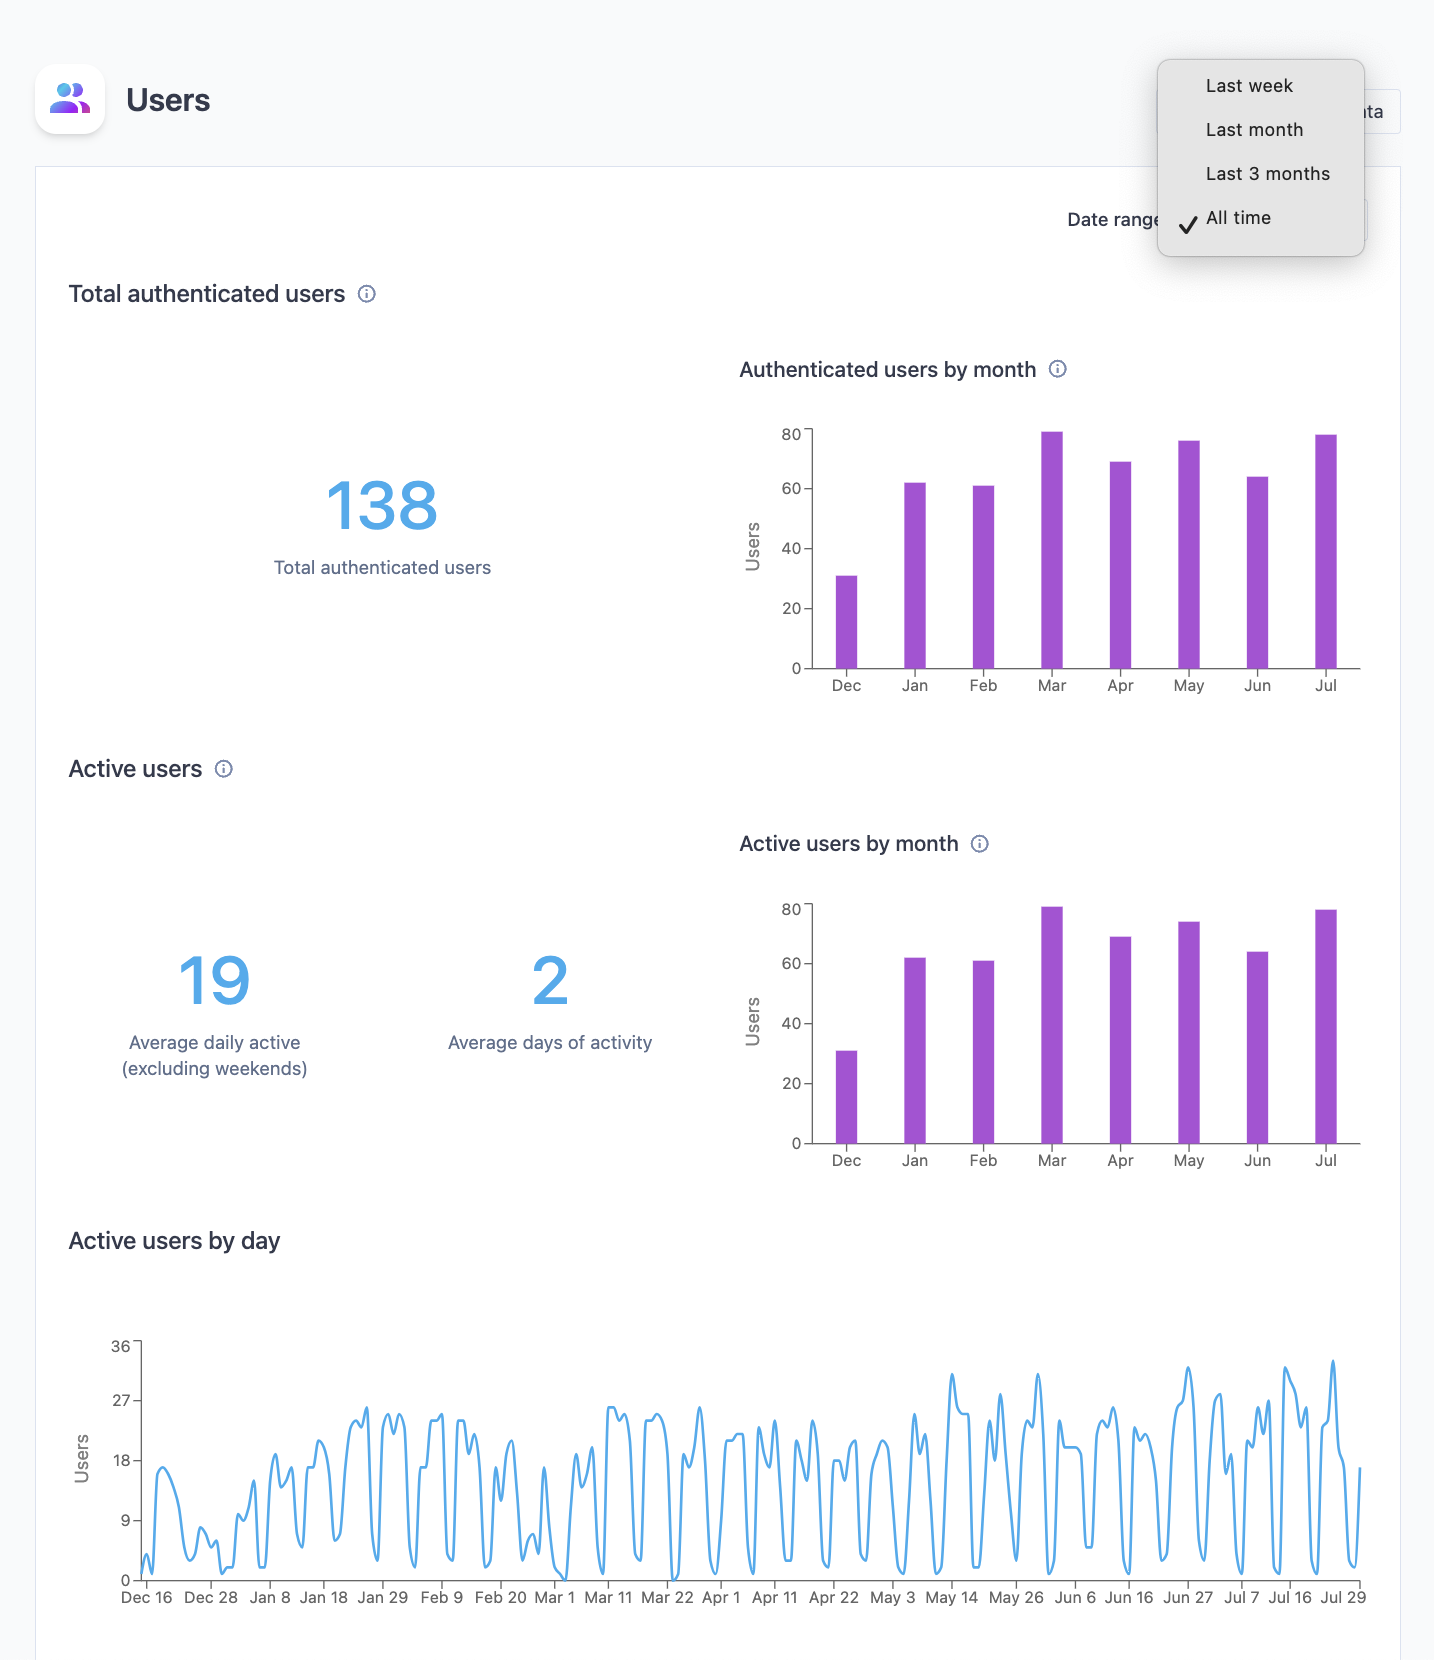Screen dimensions: 1434x1660
Task: Click the Jan 29 axis label
Action: 383,1597
